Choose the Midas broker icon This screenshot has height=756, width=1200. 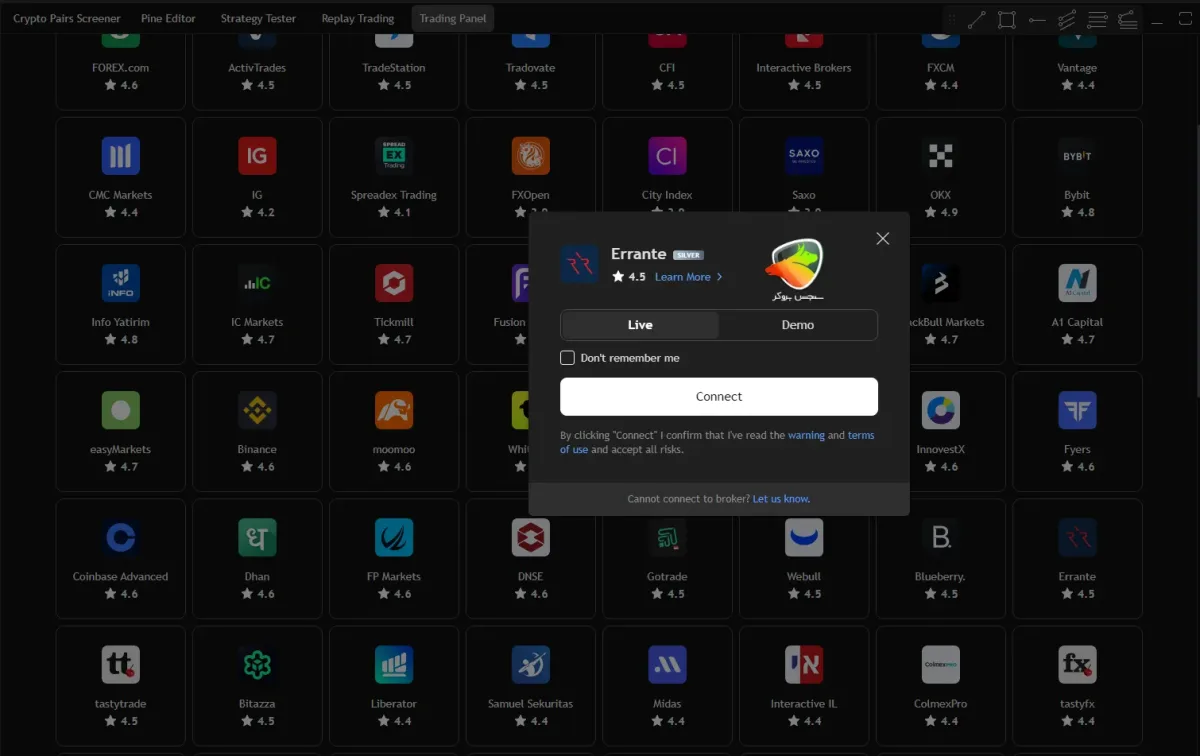[667, 664]
